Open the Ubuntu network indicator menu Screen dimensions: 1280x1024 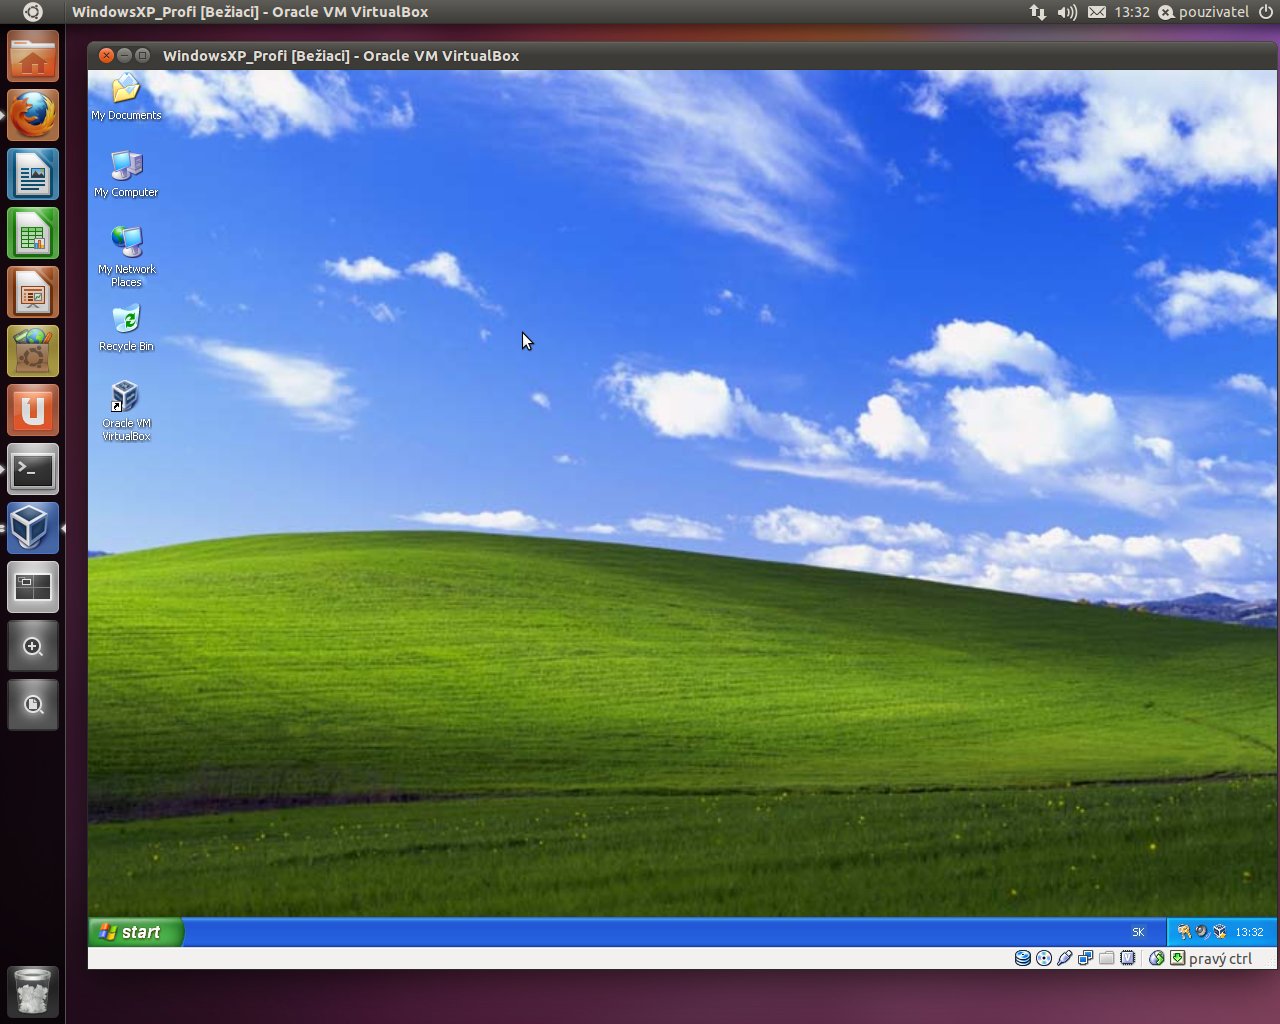point(1038,12)
